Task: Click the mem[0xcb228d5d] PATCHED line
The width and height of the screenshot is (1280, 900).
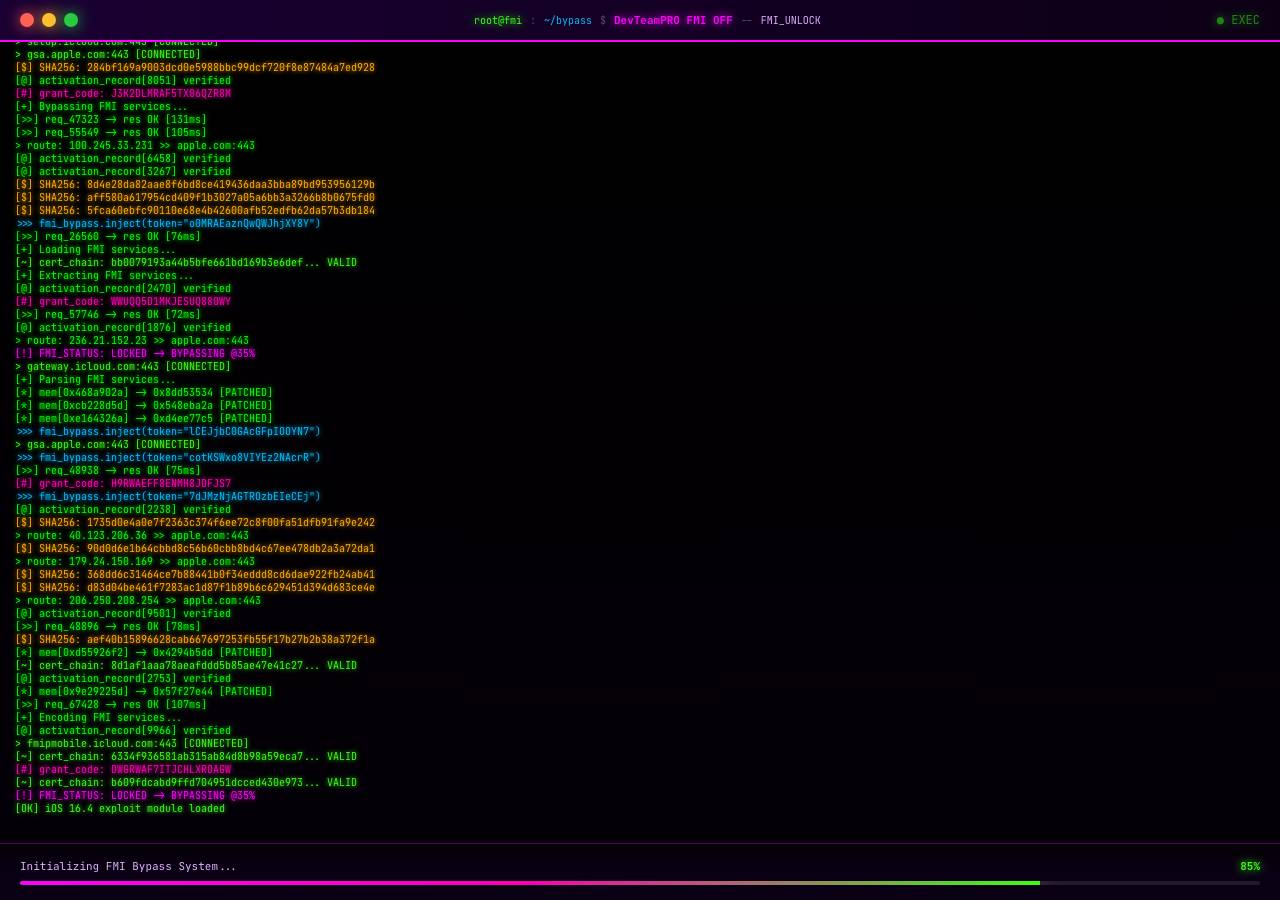Action: [144, 406]
